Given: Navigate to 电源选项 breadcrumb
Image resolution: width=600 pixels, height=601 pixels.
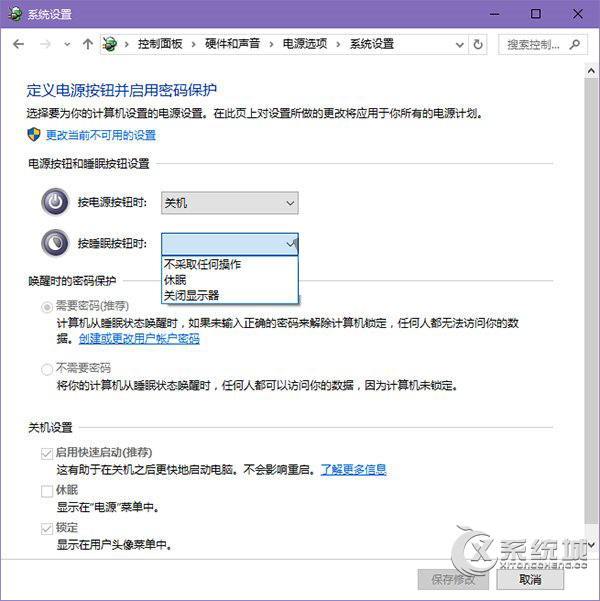Looking at the screenshot, I should [x=305, y=44].
